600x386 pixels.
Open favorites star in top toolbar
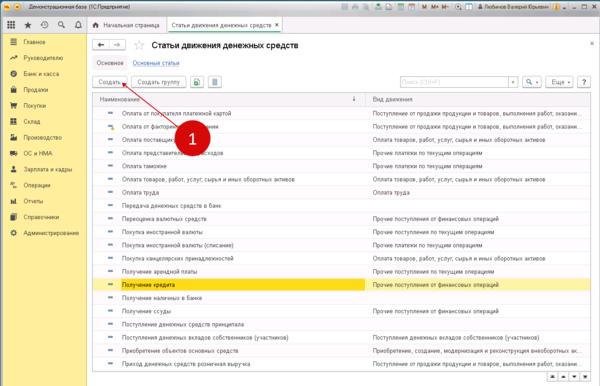click(x=28, y=25)
